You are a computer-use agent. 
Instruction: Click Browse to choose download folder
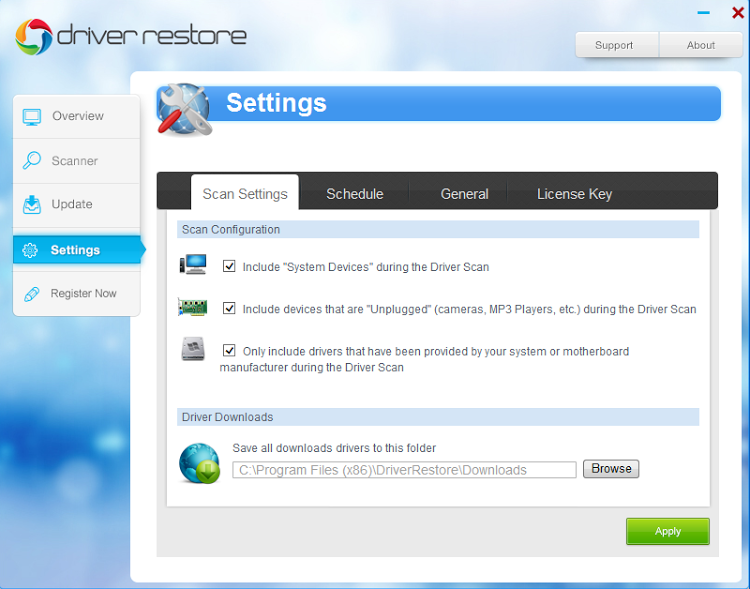[611, 468]
